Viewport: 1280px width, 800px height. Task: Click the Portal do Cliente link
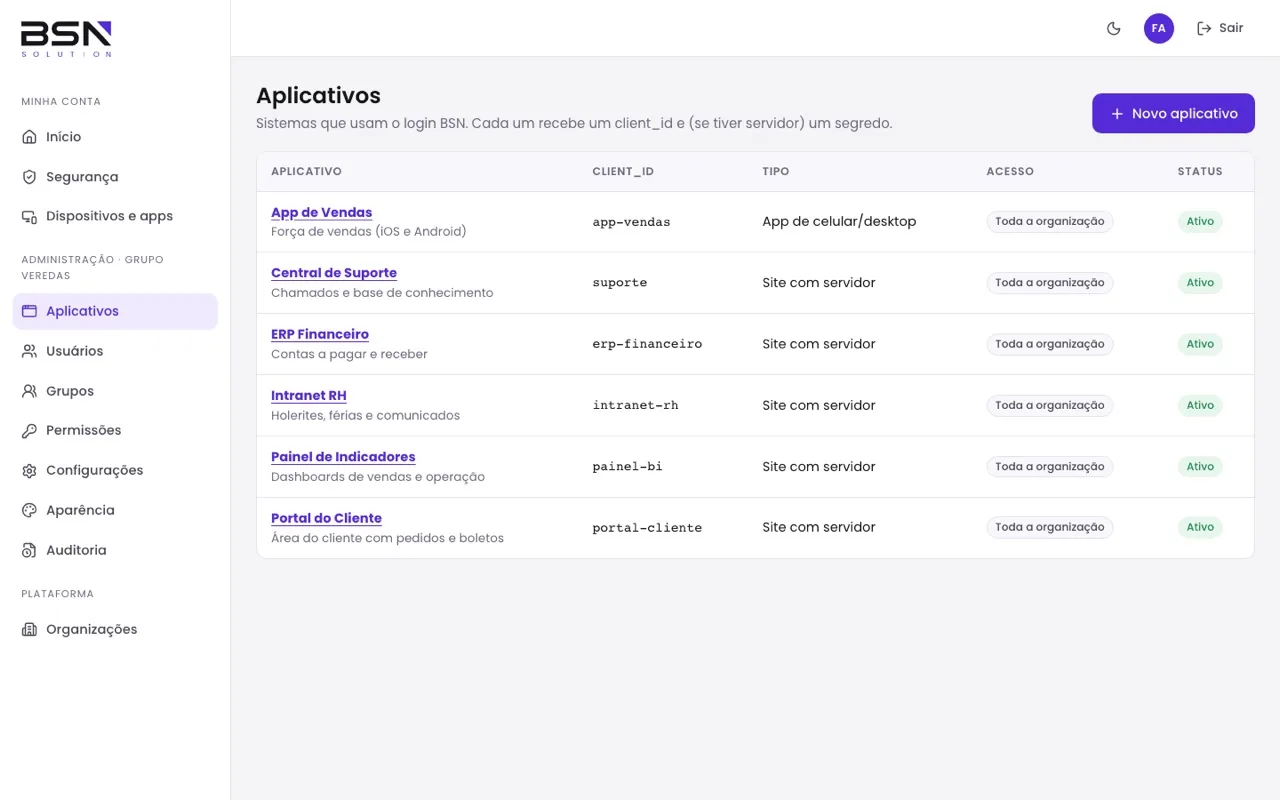(x=326, y=518)
